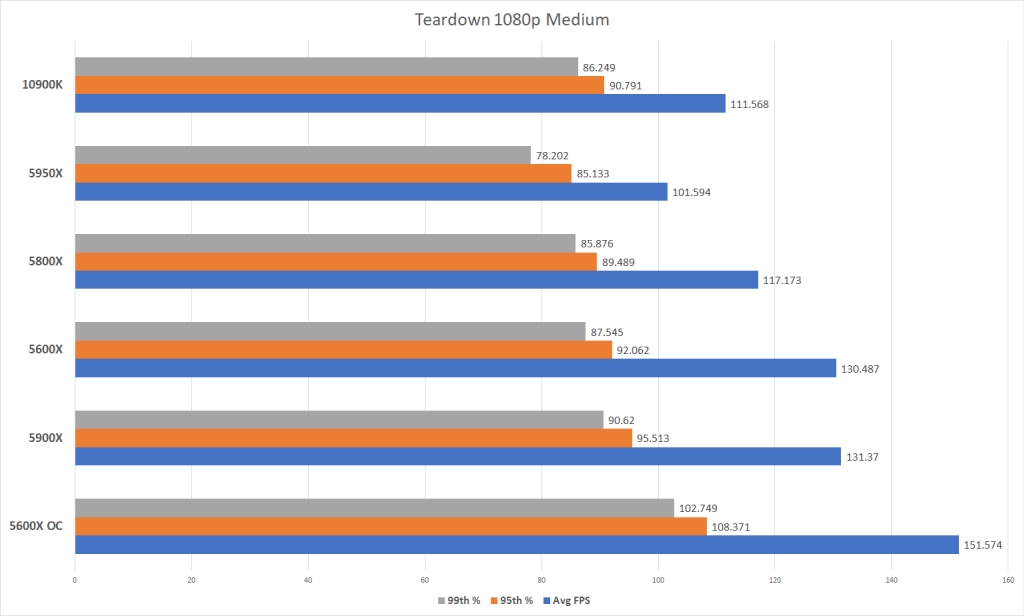Click the 5900X blue bar valued 131.37
1024x616 pixels.
coord(458,457)
